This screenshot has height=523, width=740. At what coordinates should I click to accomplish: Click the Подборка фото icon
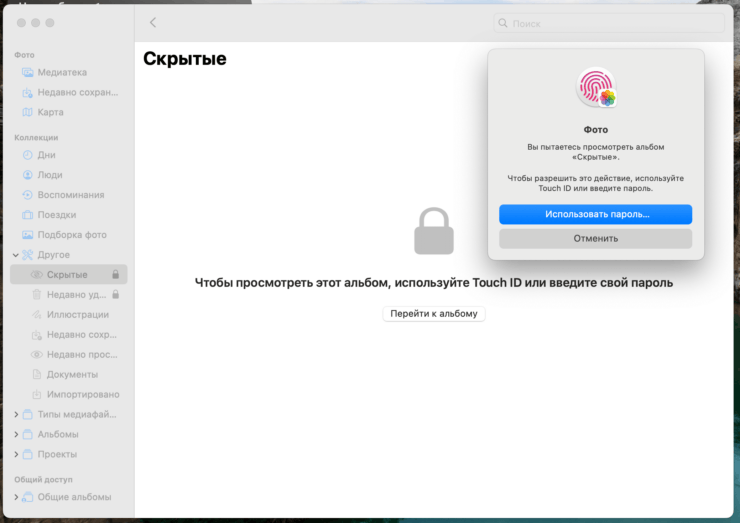28,235
